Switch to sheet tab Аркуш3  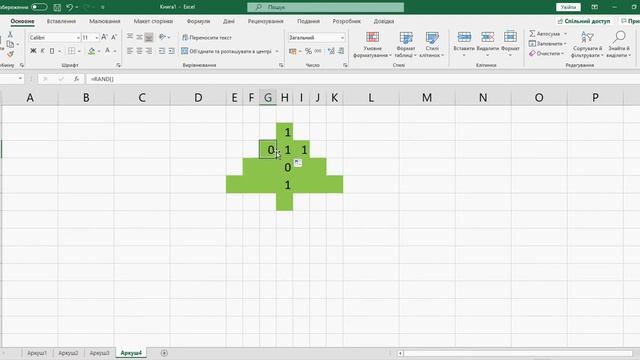pyautogui.click(x=100, y=353)
